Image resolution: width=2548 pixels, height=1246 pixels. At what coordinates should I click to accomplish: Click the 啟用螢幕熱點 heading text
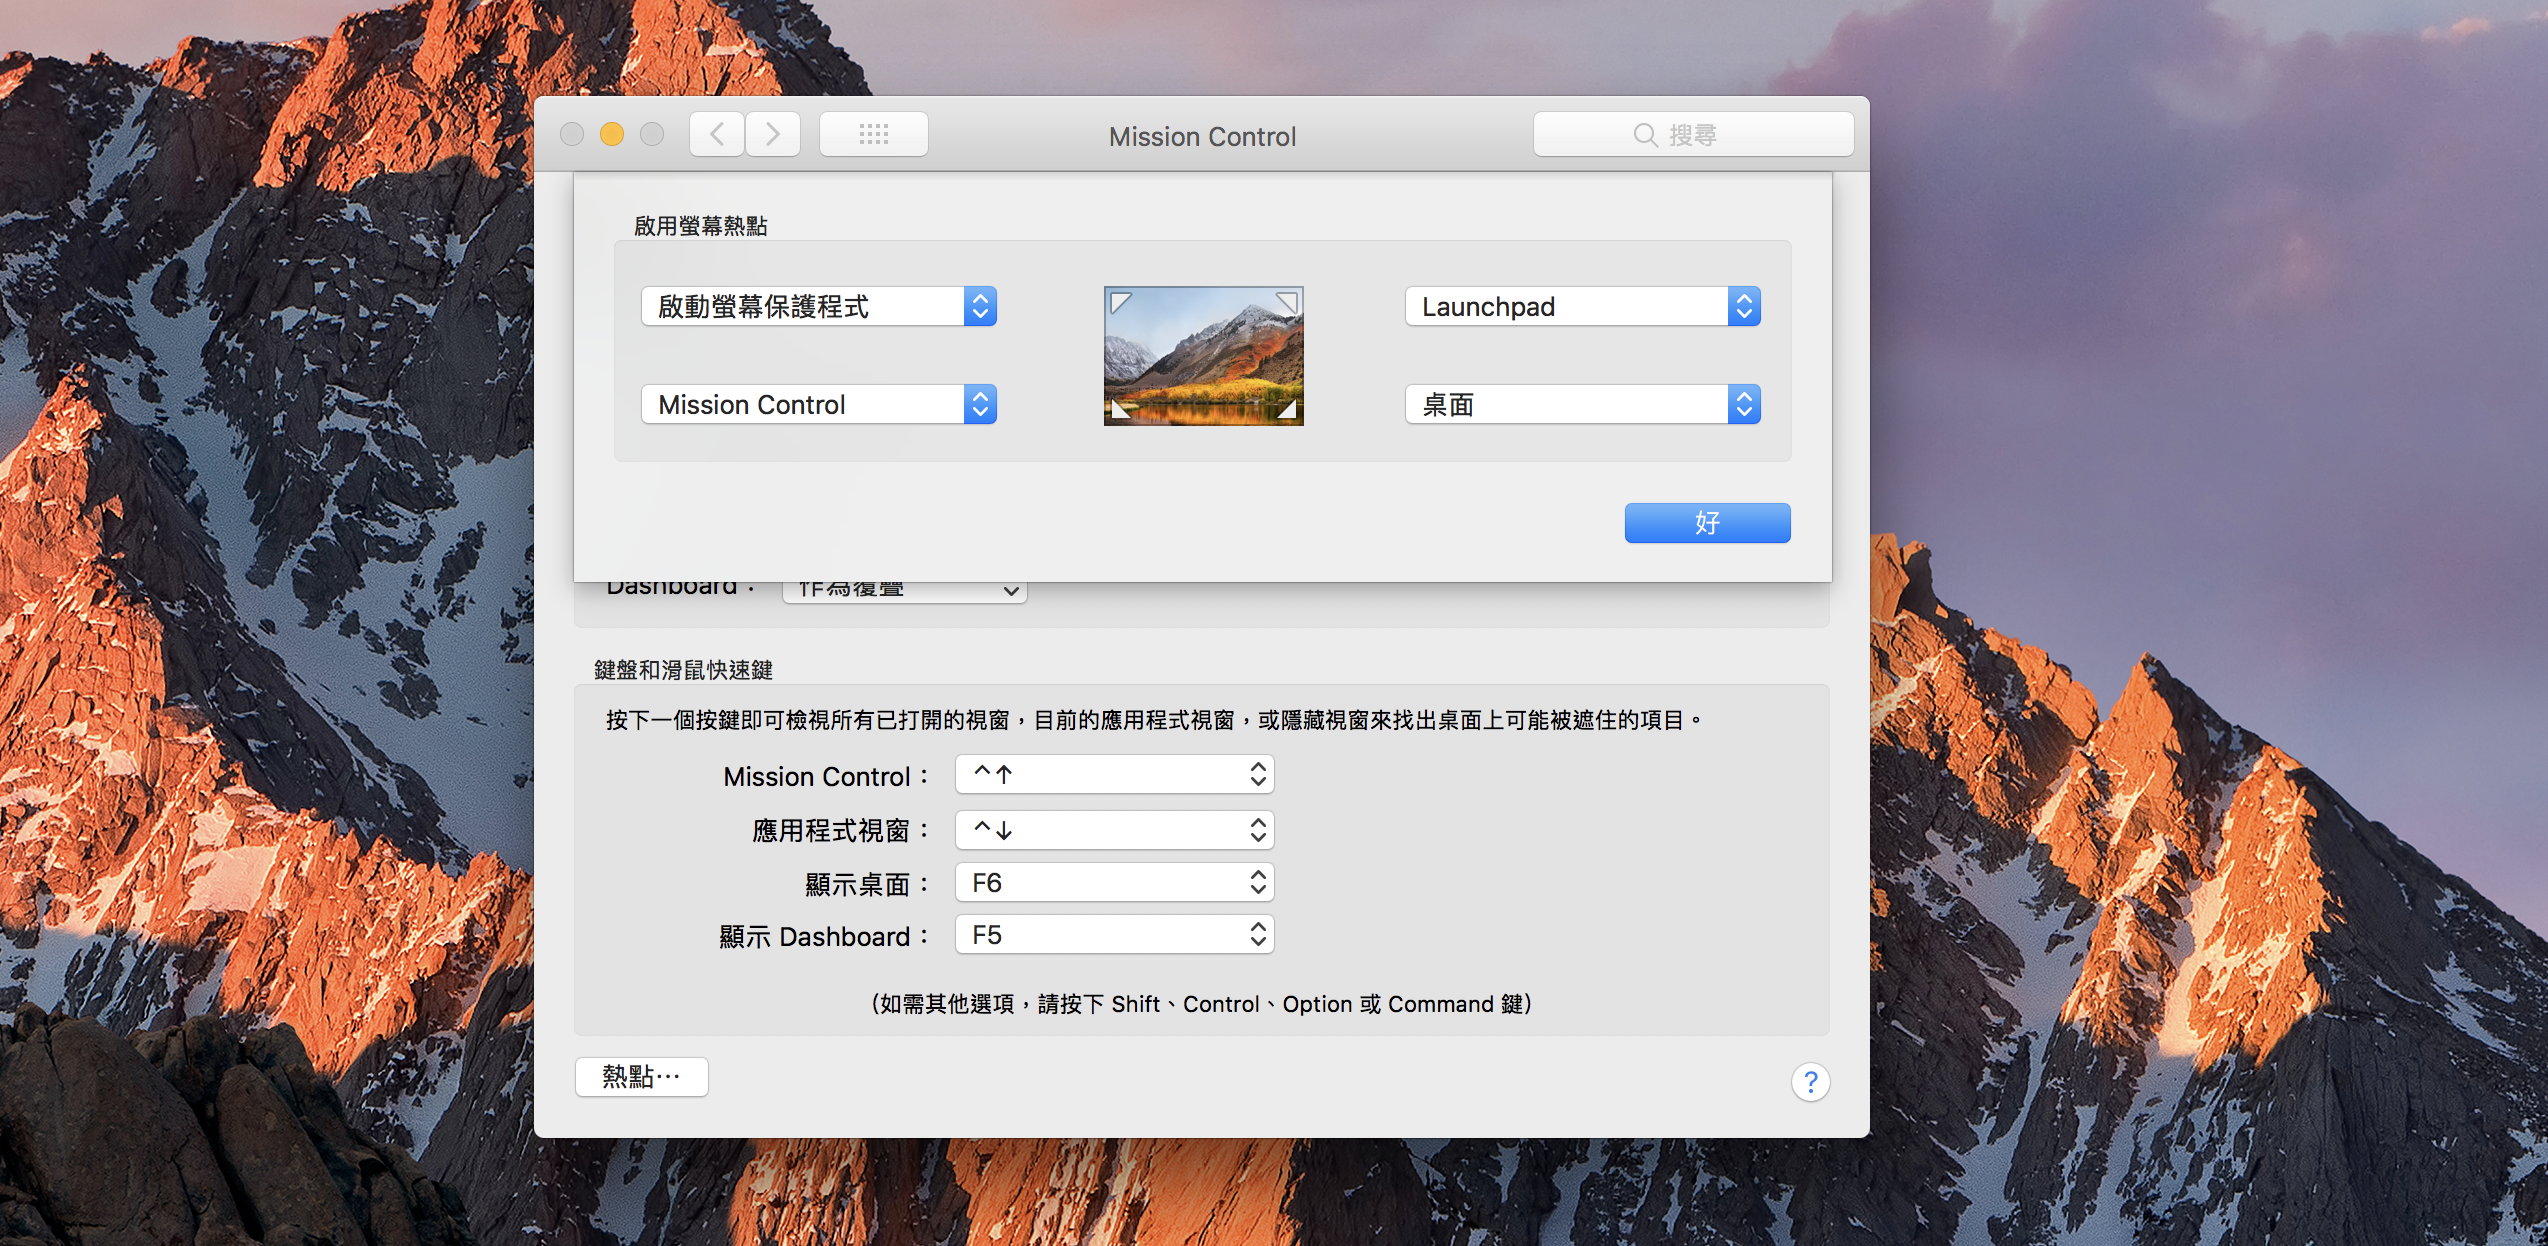click(700, 226)
